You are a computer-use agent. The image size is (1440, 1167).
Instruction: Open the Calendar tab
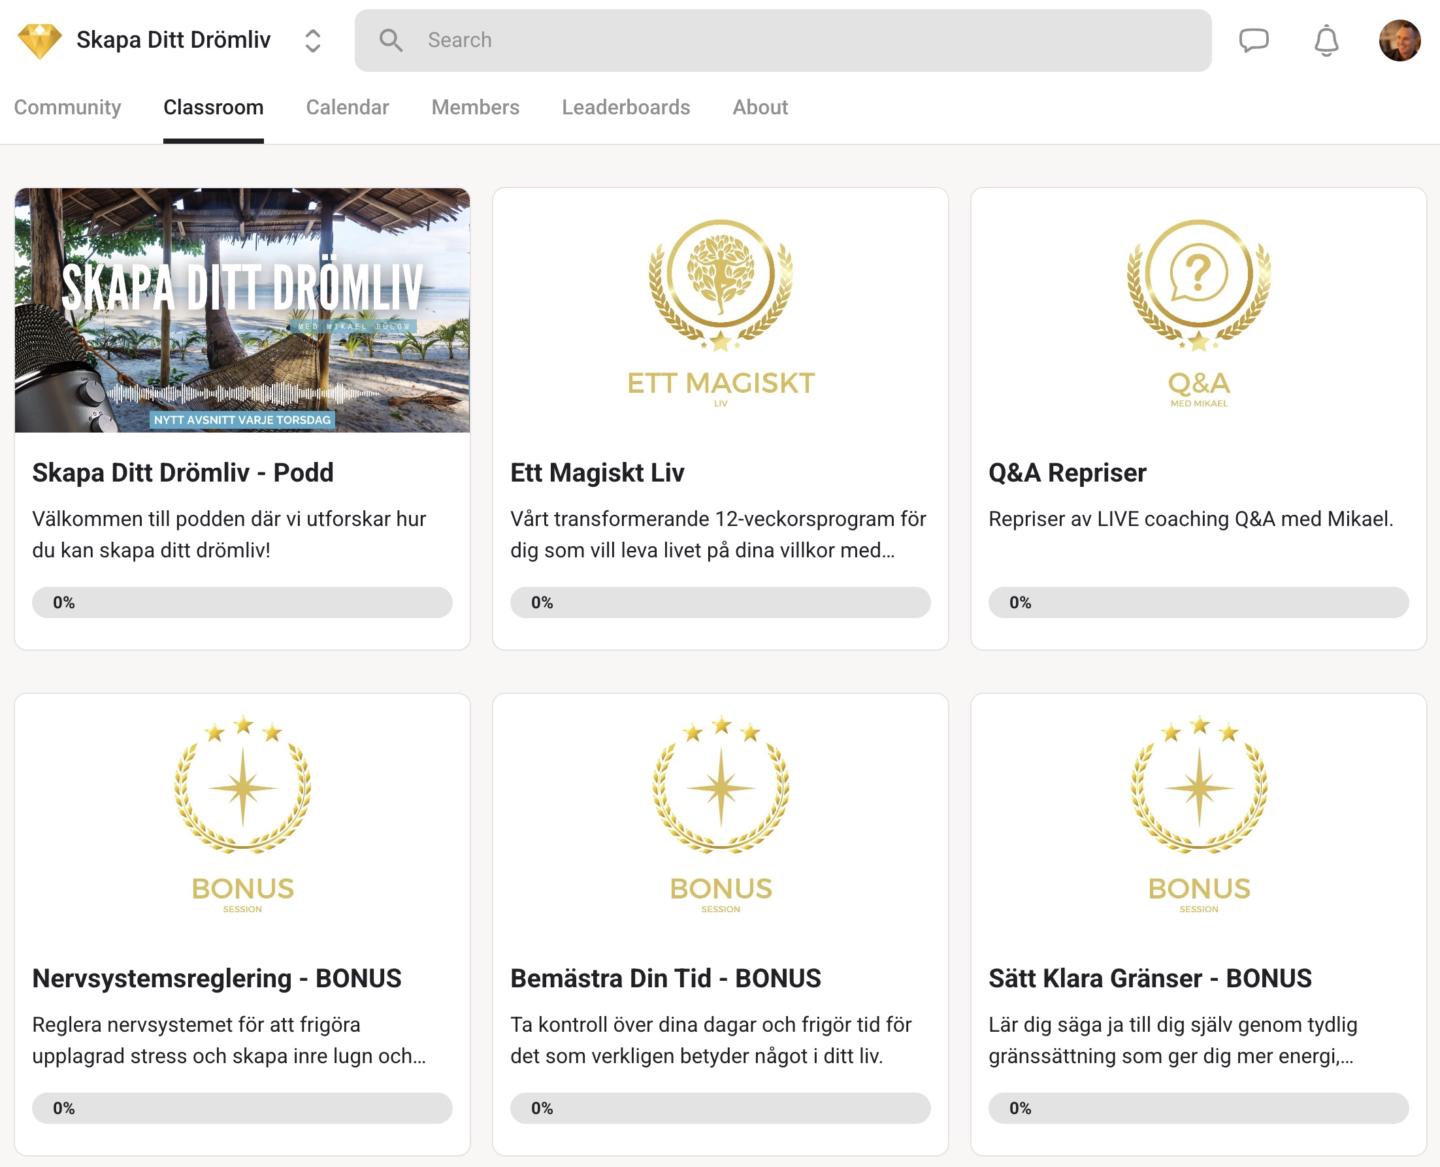click(347, 107)
